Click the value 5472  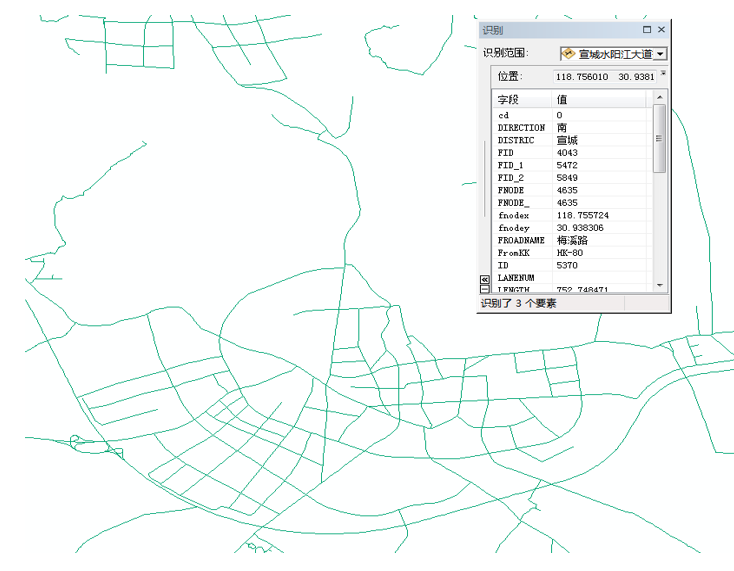coord(567,165)
